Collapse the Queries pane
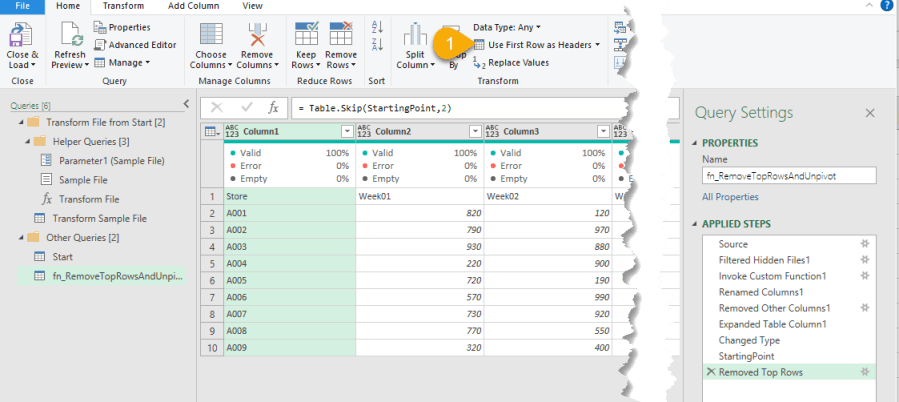 [186, 104]
